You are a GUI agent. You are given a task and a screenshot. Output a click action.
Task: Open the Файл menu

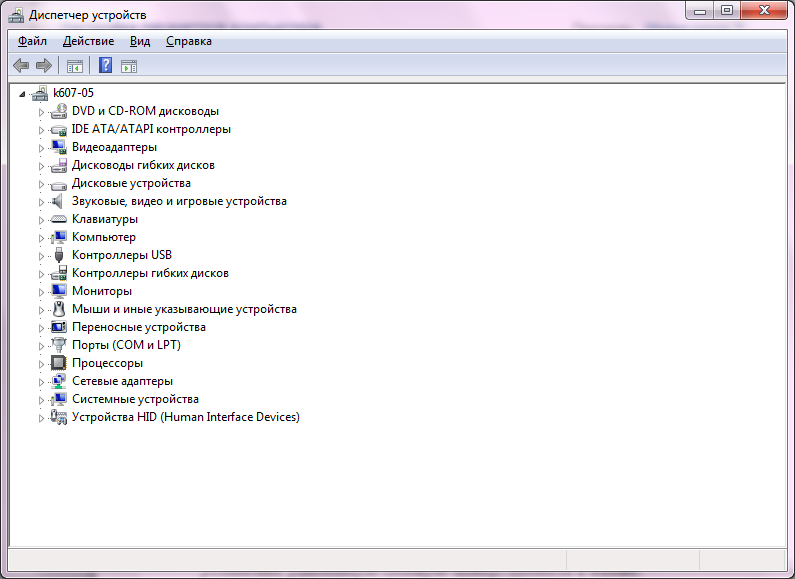click(x=32, y=41)
